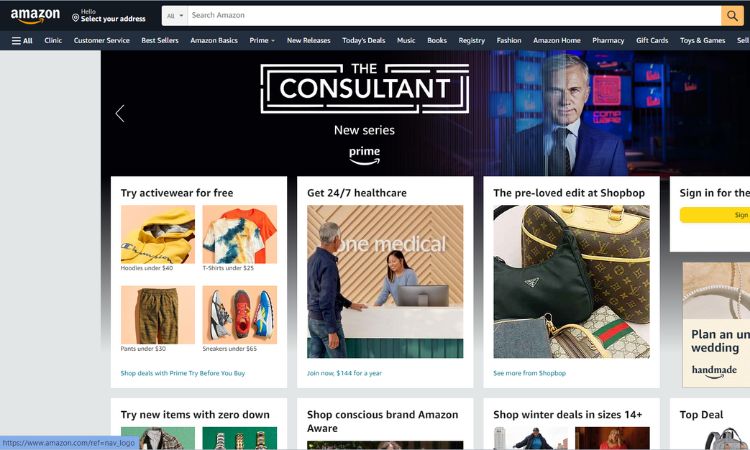Click the orange search magnifier button
750x450 pixels.
tap(732, 16)
